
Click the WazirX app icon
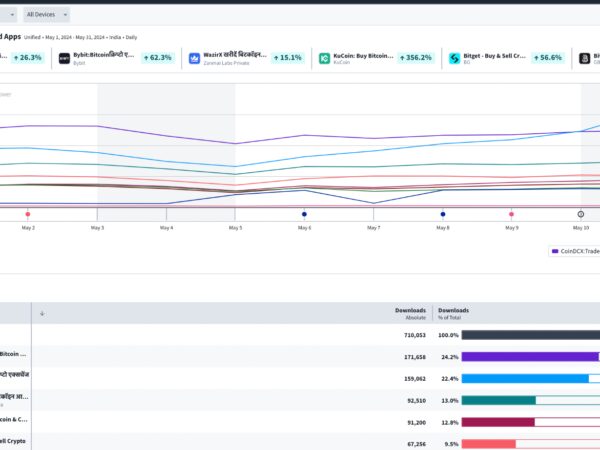tap(194, 58)
